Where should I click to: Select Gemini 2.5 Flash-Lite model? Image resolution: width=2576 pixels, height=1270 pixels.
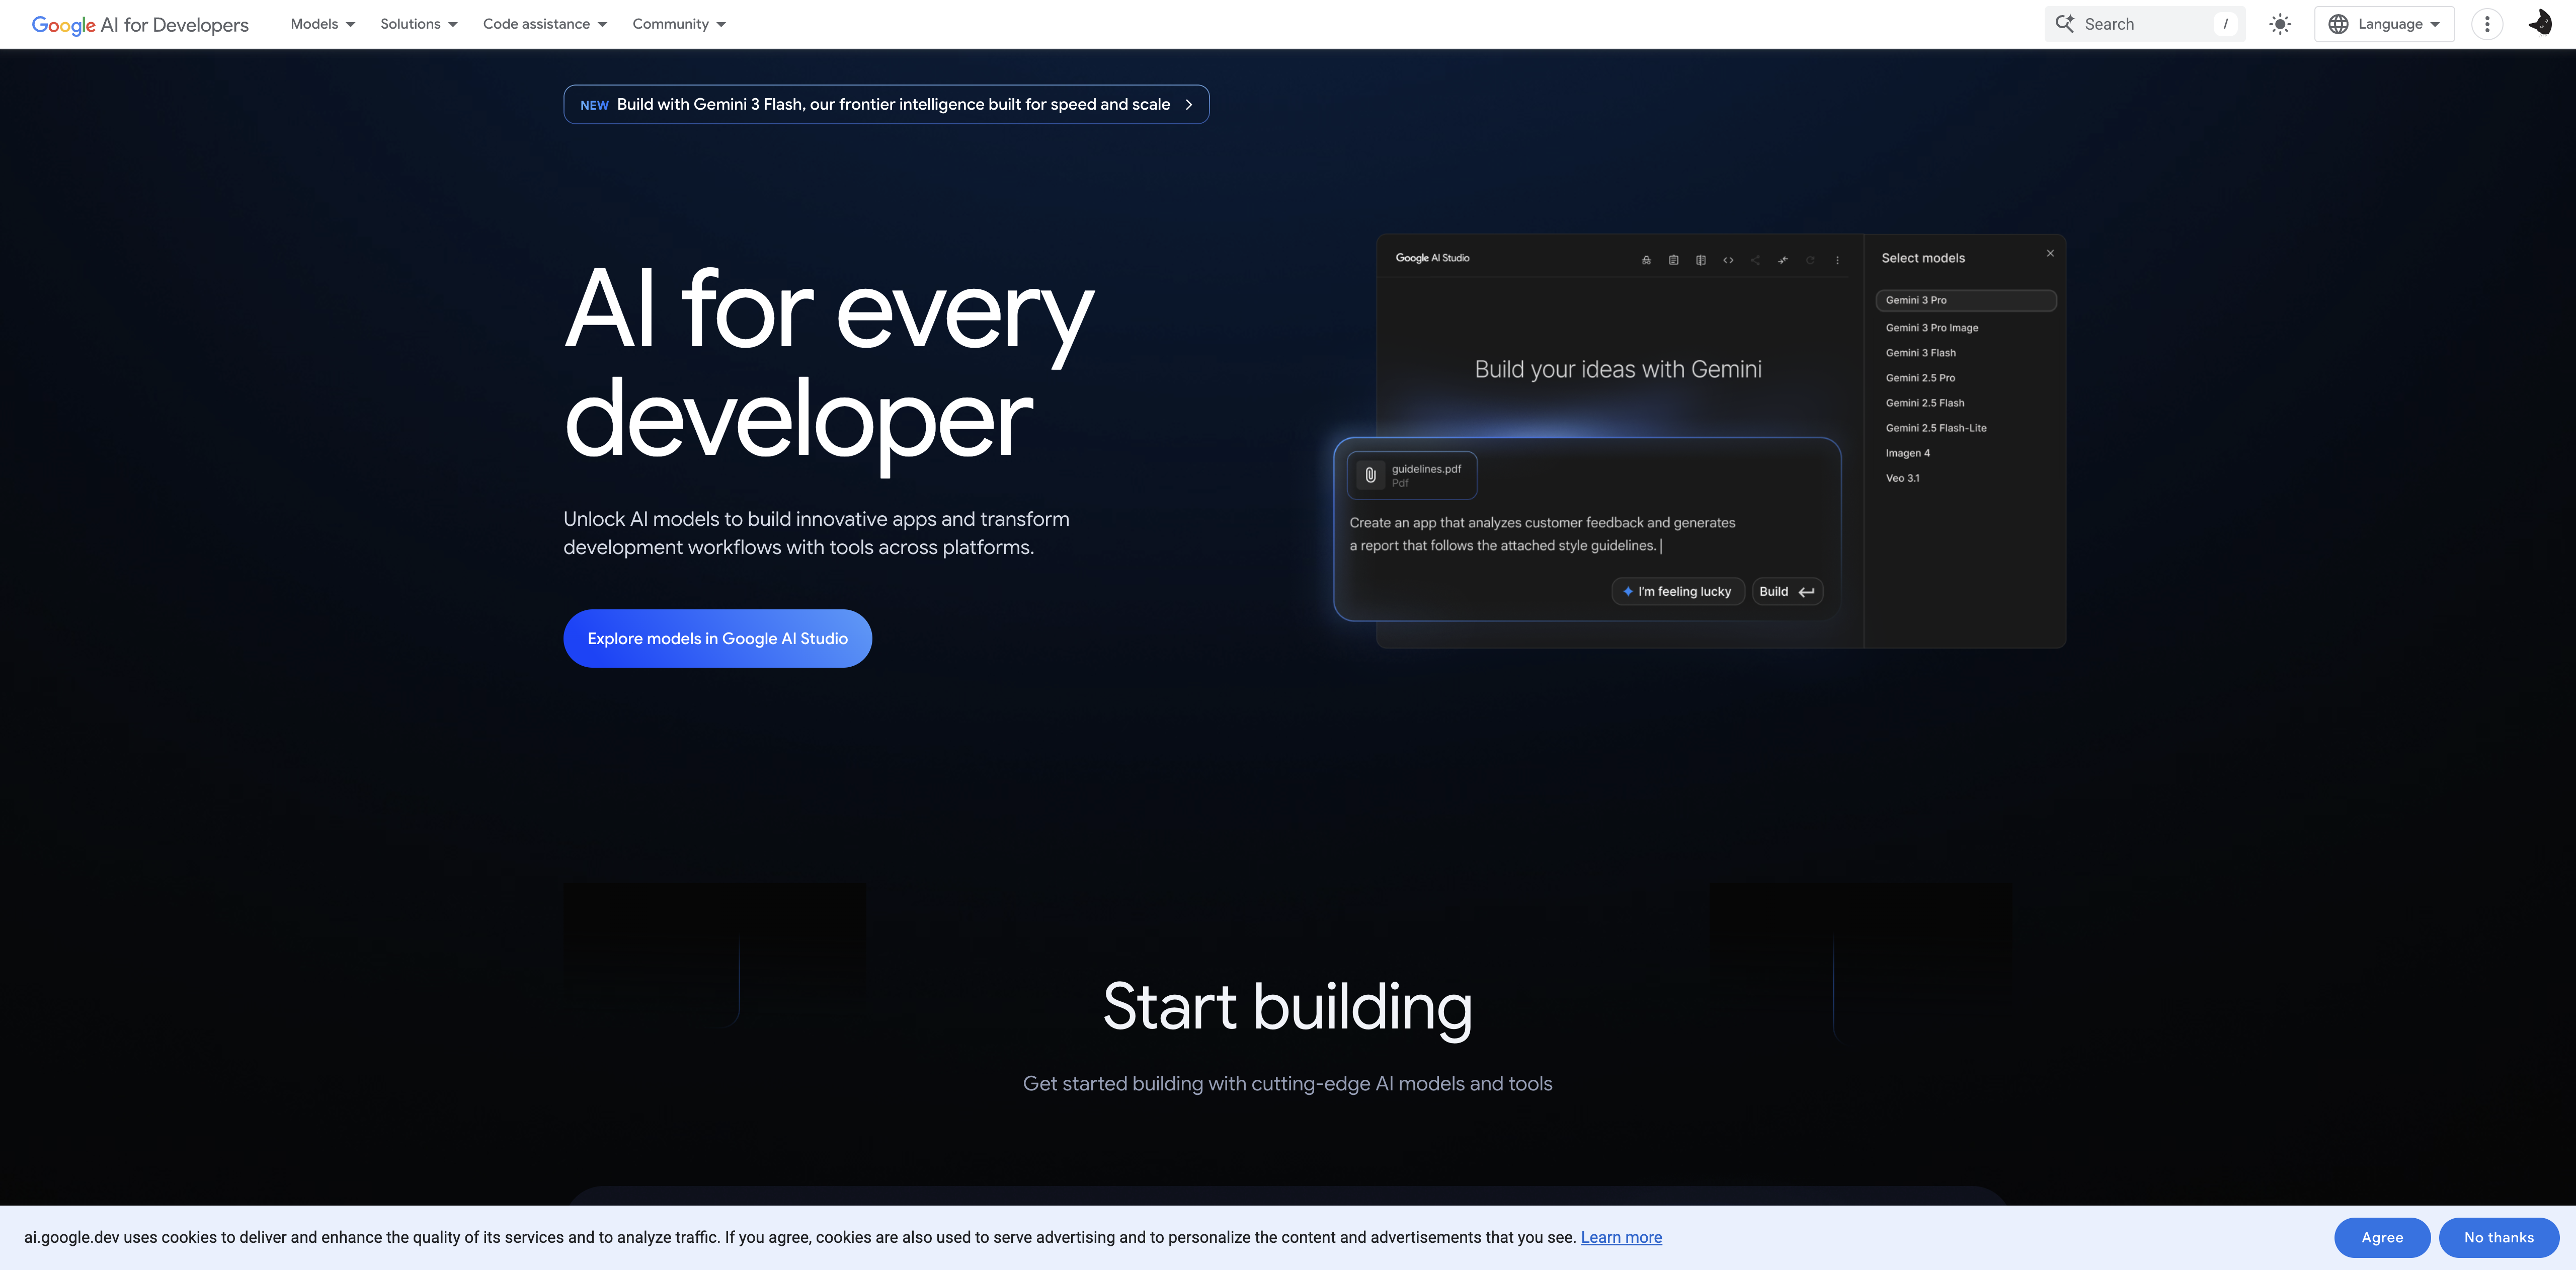1936,428
